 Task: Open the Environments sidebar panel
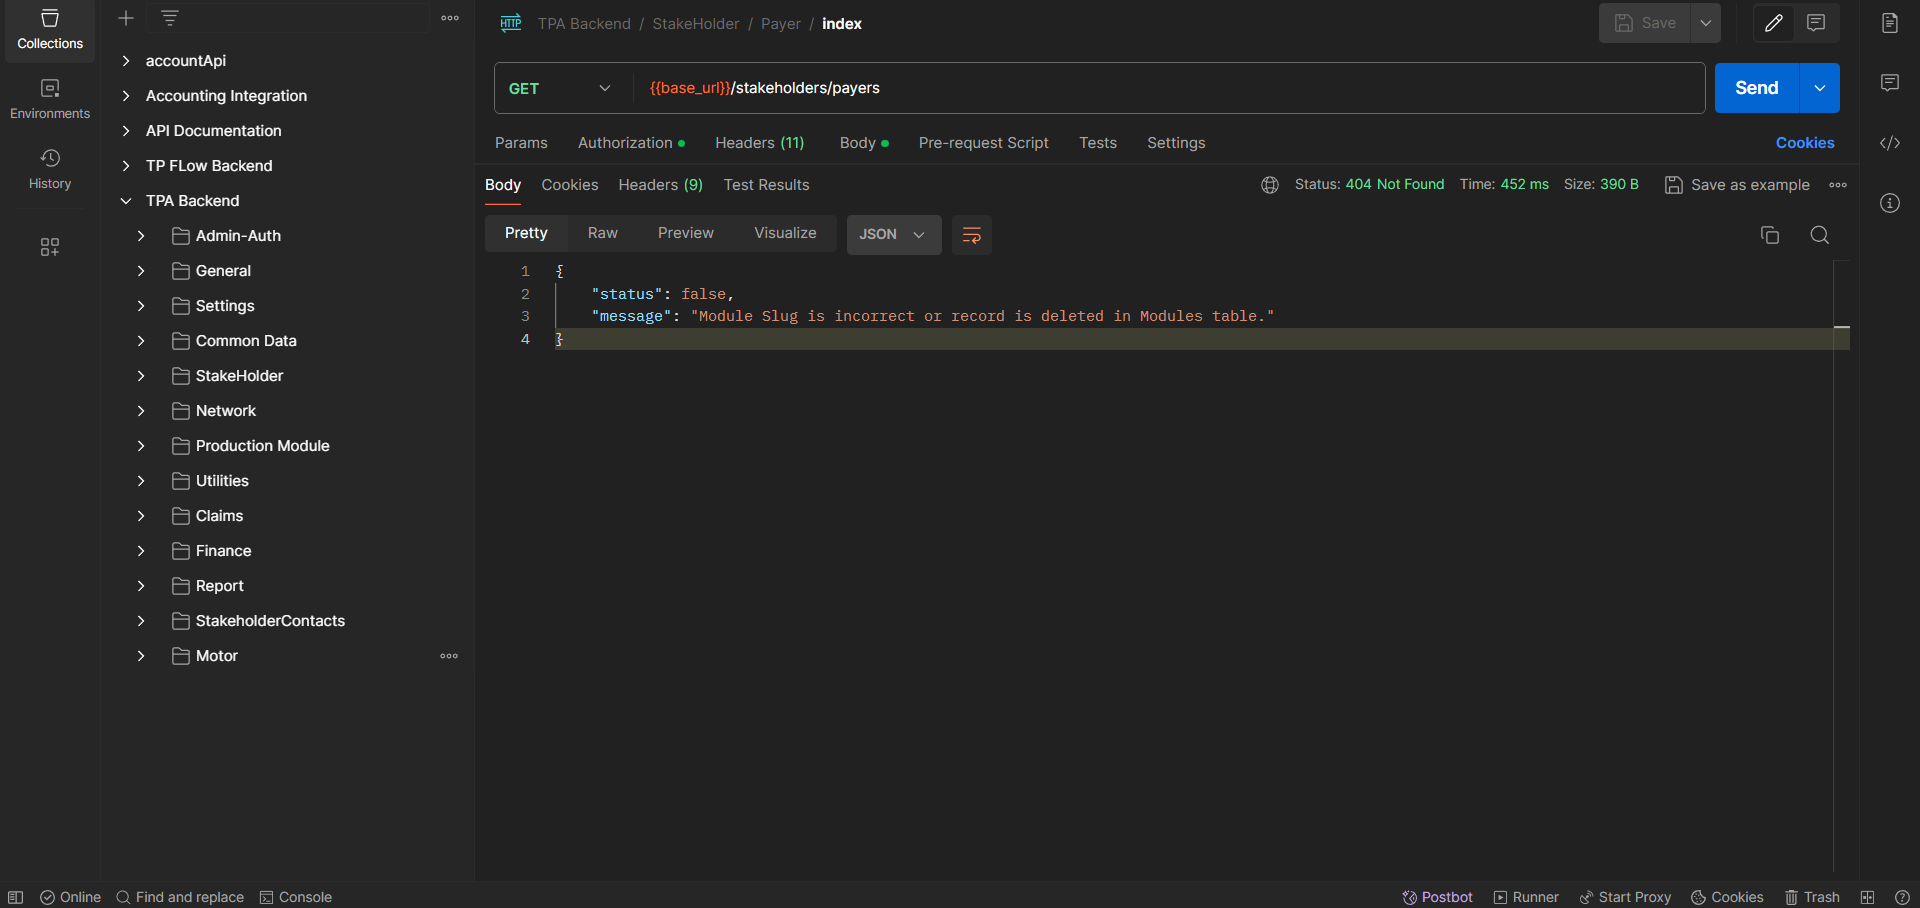tap(50, 99)
